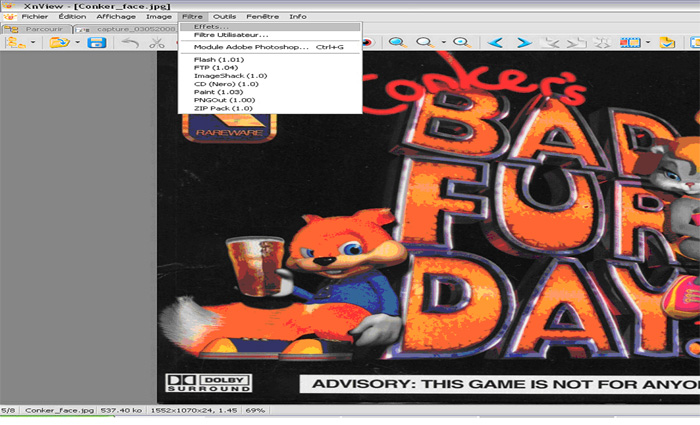This screenshot has height=425, width=700.
Task: Go to previous image with left arrow
Action: pyautogui.click(x=496, y=42)
